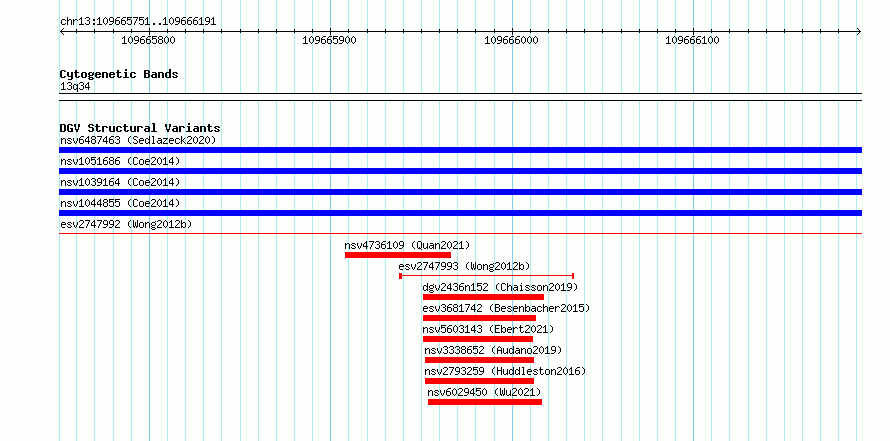Click the DGV Structural Variants track title
890x441 pixels.
click(x=140, y=128)
